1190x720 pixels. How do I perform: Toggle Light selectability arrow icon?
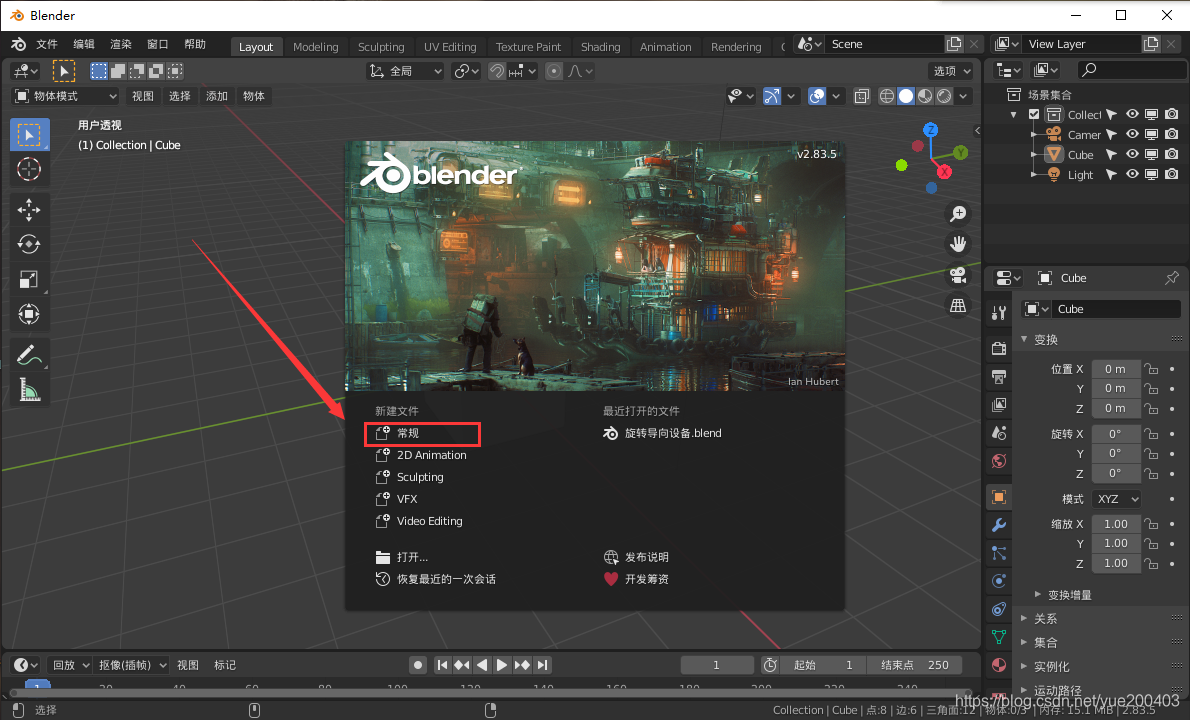tap(1111, 174)
